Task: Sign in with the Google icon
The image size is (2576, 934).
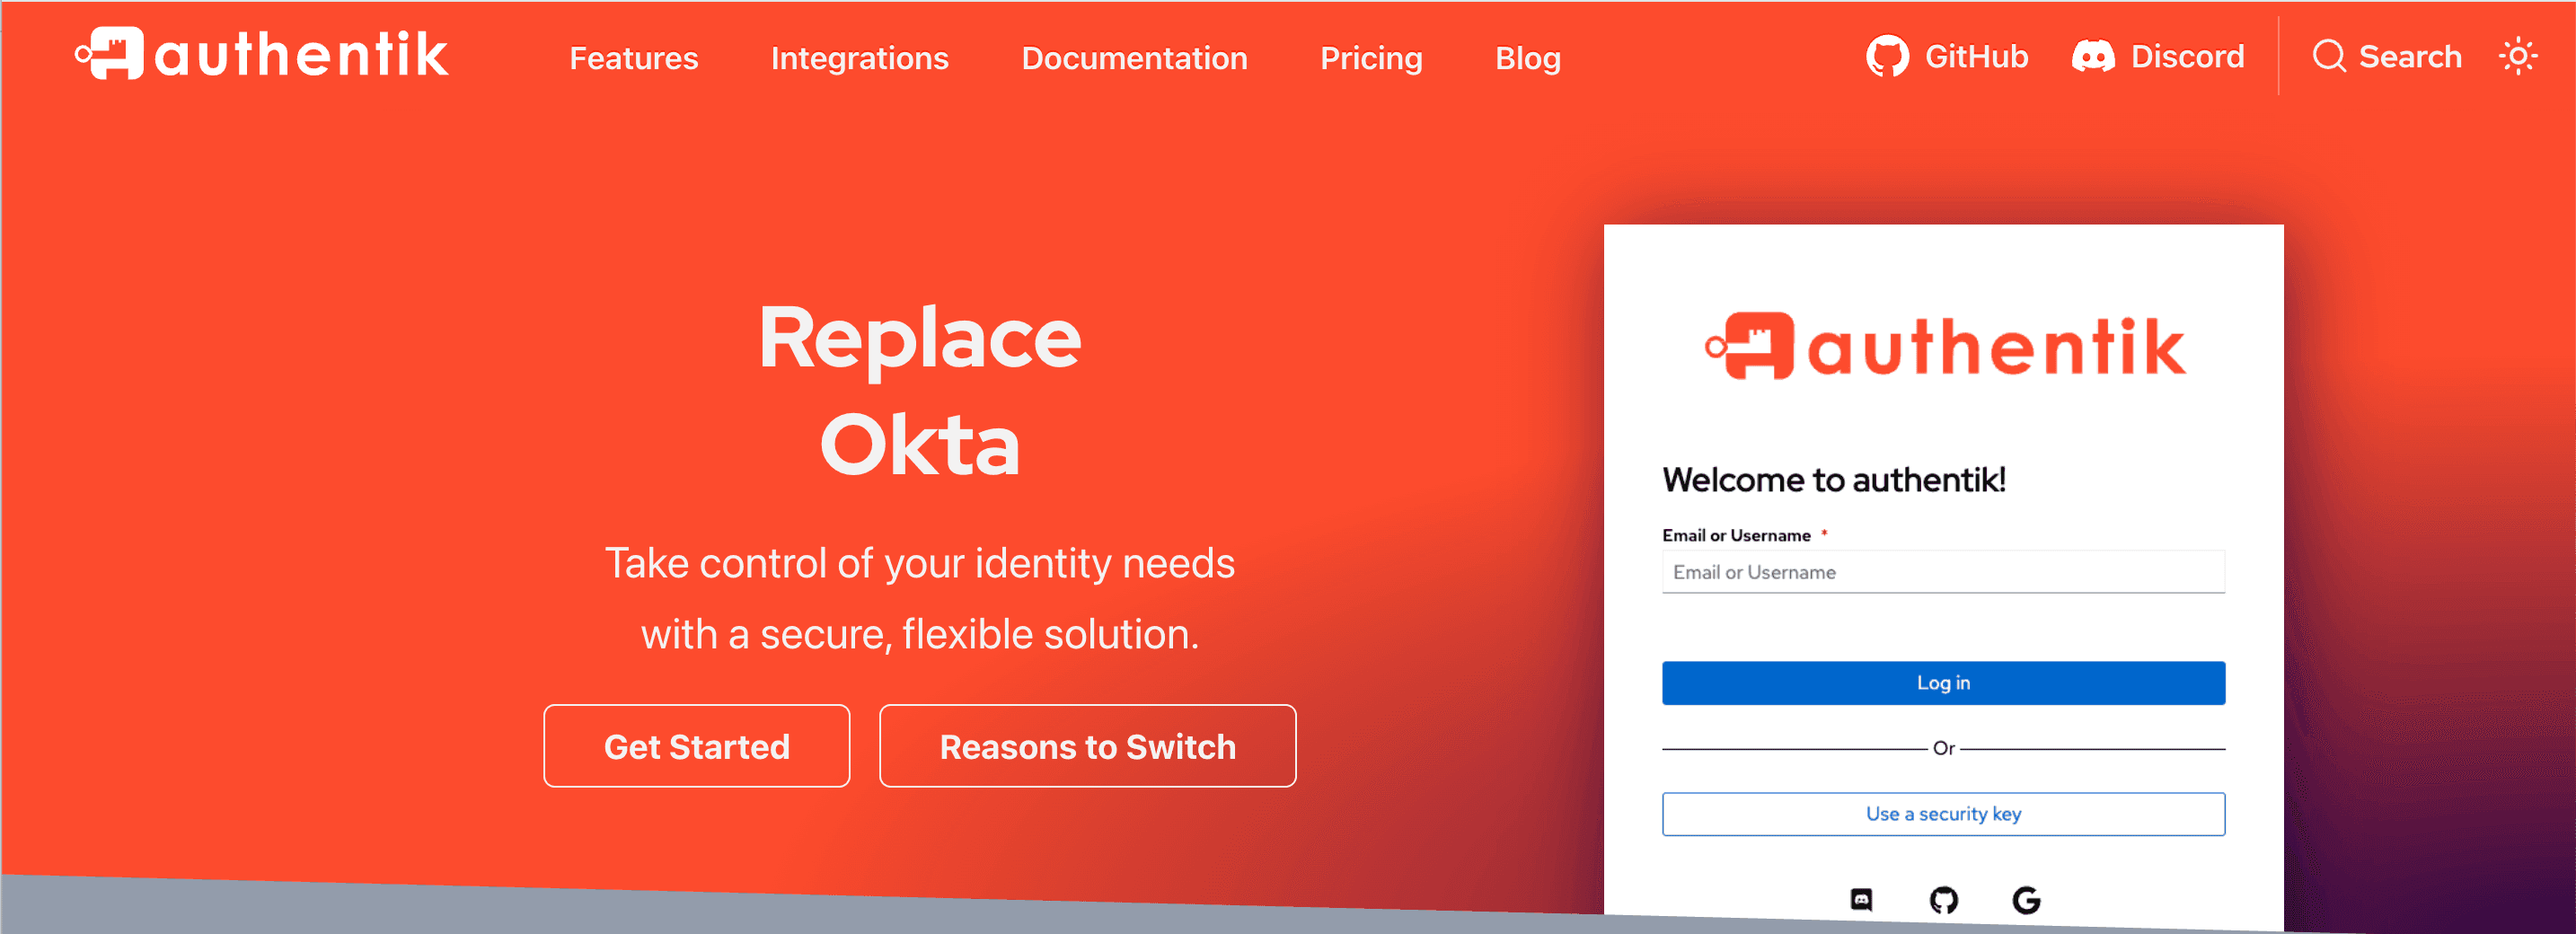Action: pos(2026,900)
